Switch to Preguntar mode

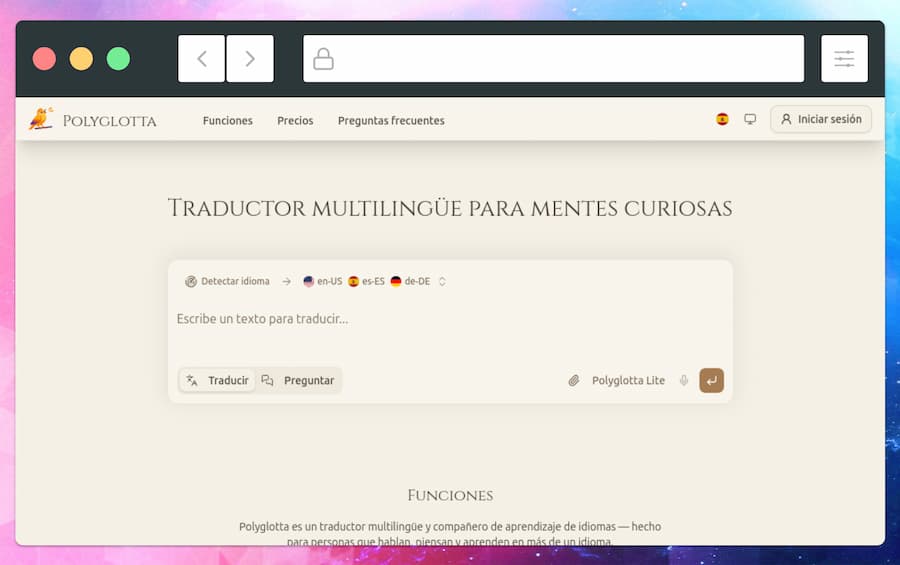298,380
